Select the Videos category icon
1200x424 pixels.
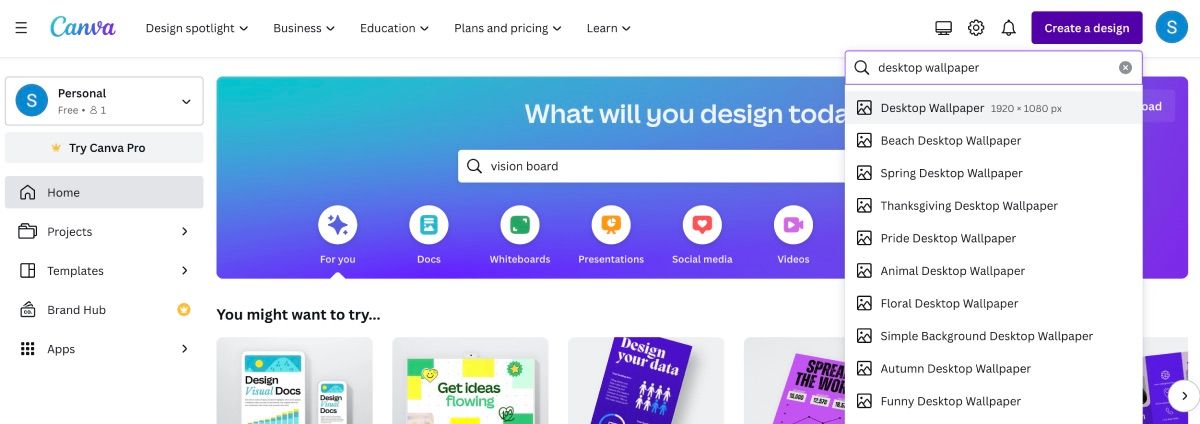793,225
